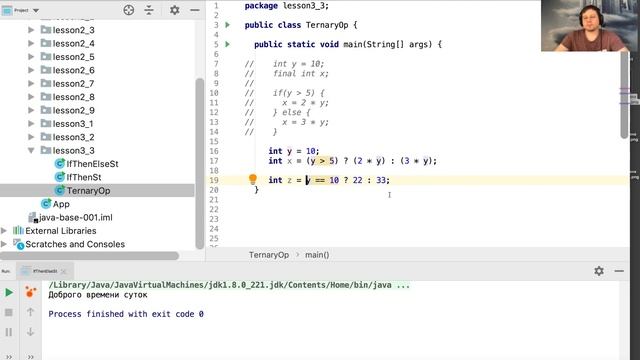The image size is (640, 360).
Task: Click the IfThenElseSt class icon
Action: 60,164
